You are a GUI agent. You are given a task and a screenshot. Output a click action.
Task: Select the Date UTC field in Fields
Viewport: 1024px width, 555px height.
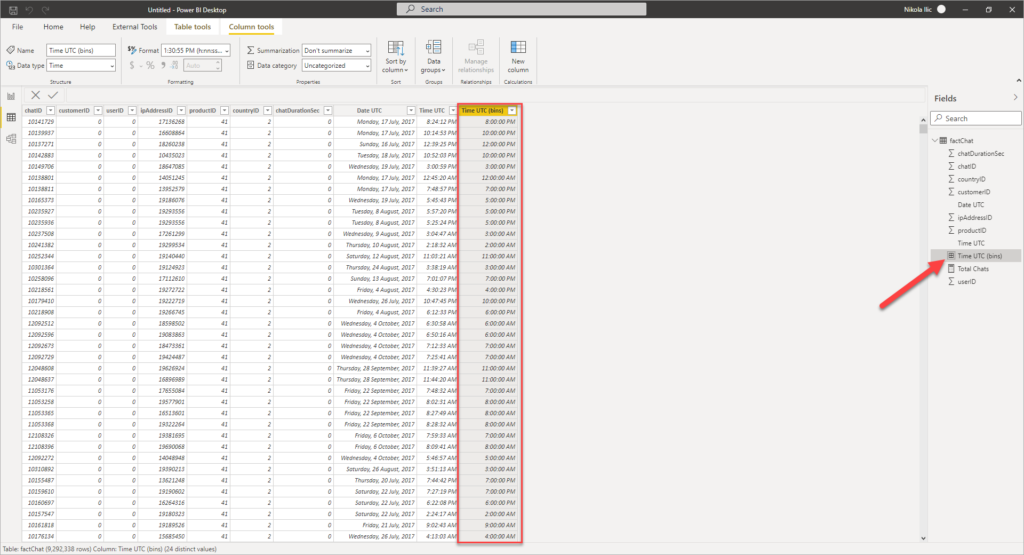pyautogui.click(x=970, y=204)
